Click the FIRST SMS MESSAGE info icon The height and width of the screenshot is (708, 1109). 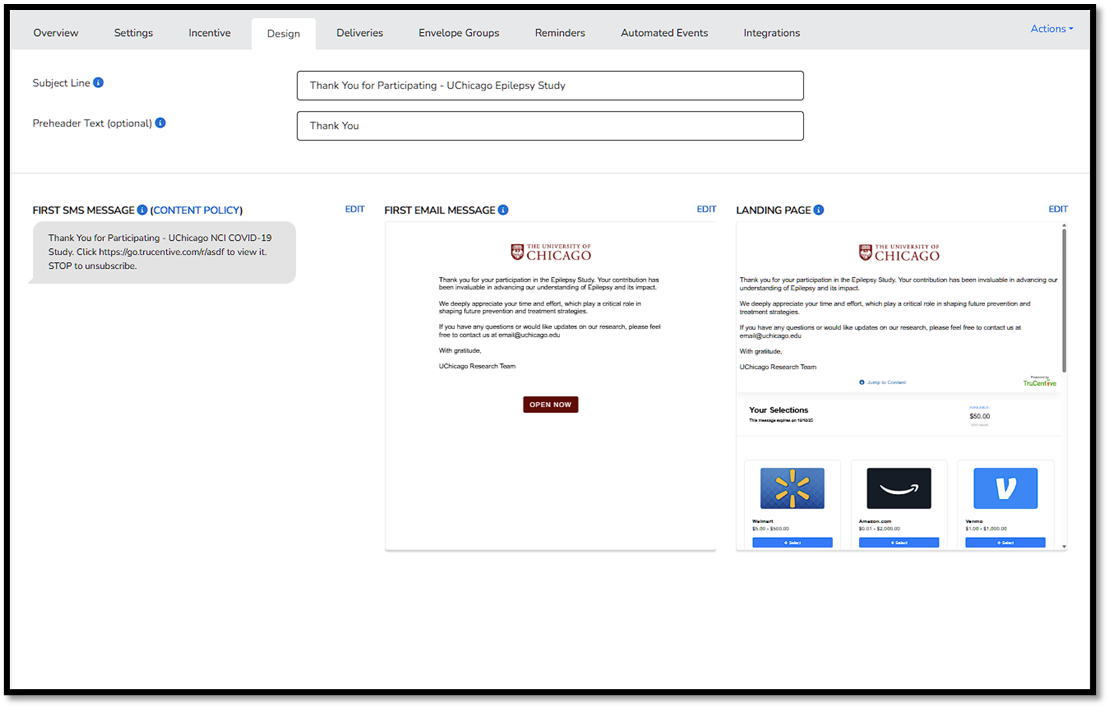pos(142,210)
